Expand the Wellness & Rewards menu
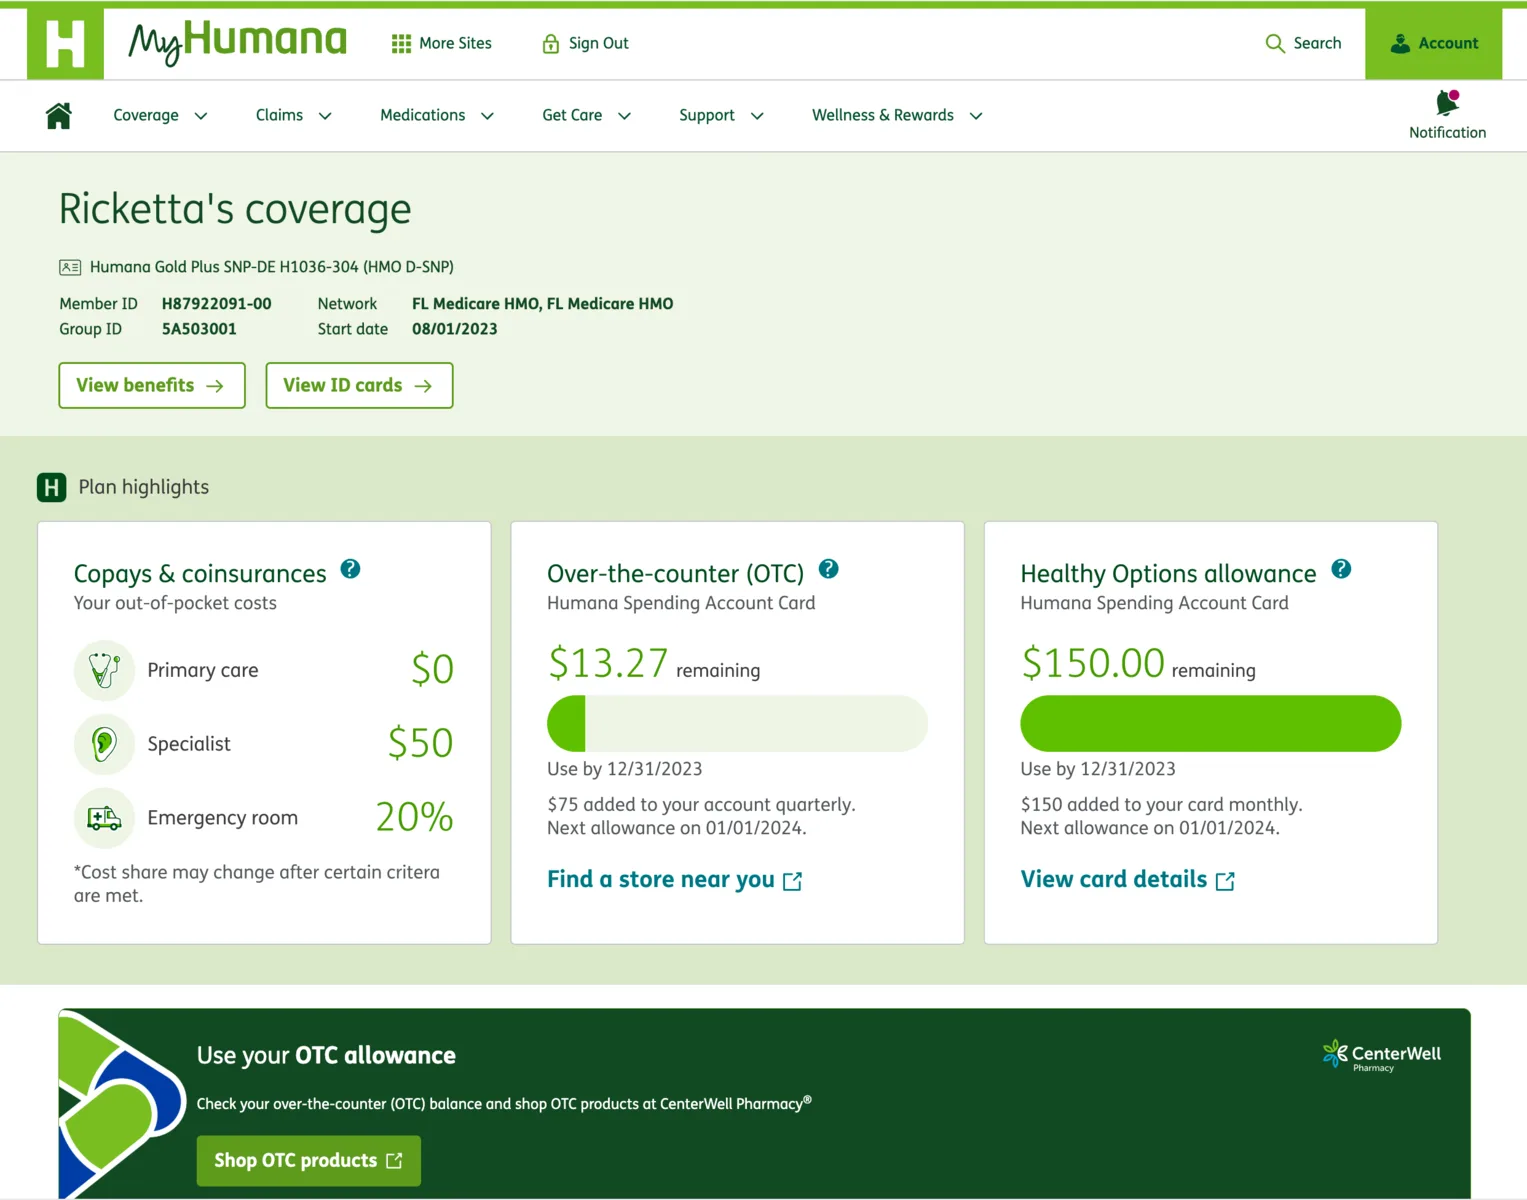 click(897, 116)
